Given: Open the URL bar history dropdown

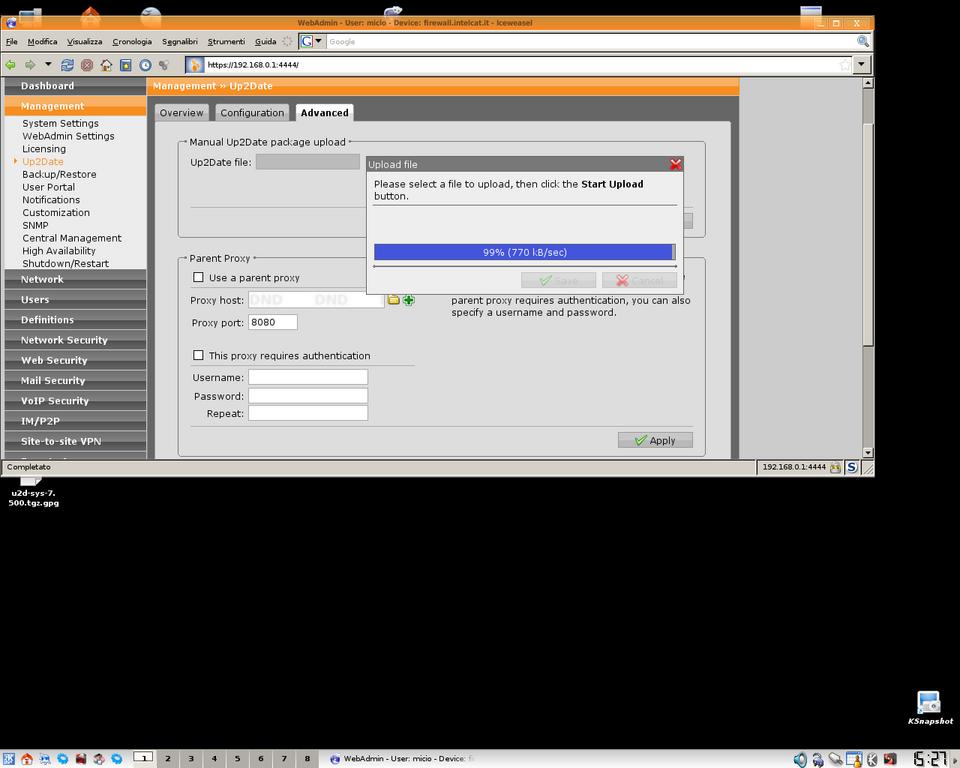Looking at the screenshot, I should 861,65.
